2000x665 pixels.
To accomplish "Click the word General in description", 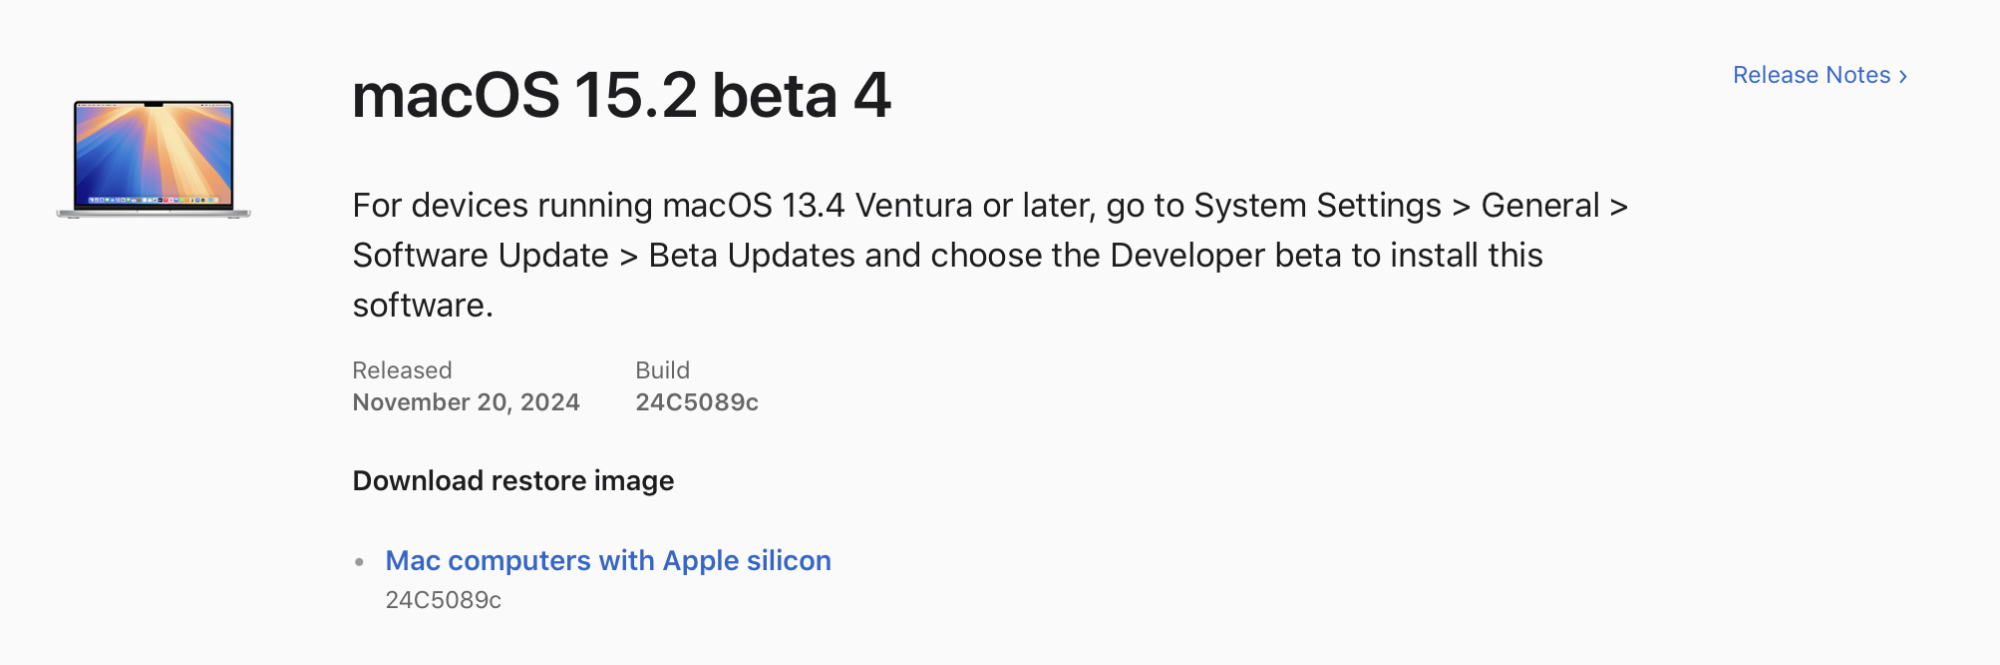I will [1540, 205].
